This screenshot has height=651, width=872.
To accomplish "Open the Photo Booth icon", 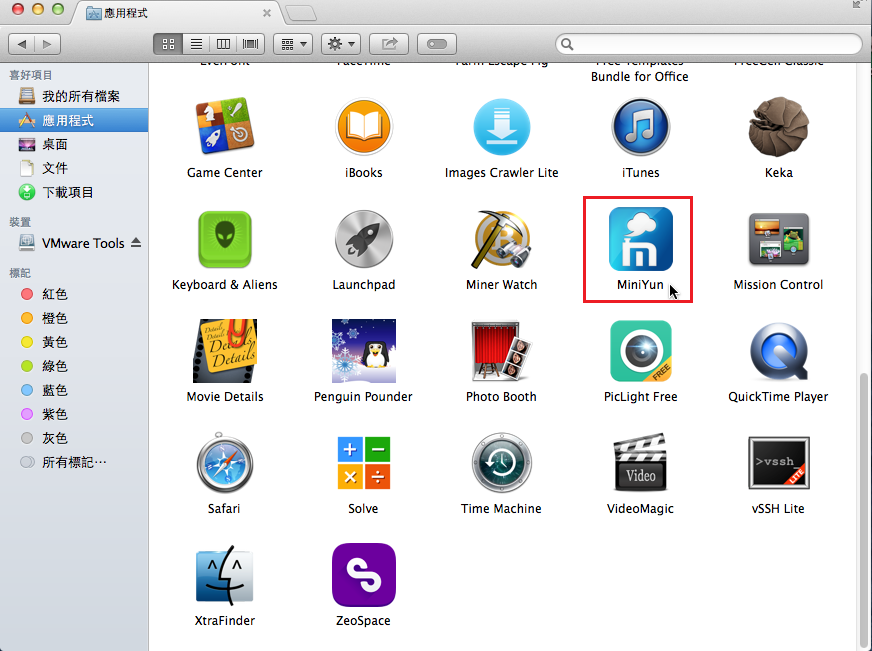I will [502, 351].
